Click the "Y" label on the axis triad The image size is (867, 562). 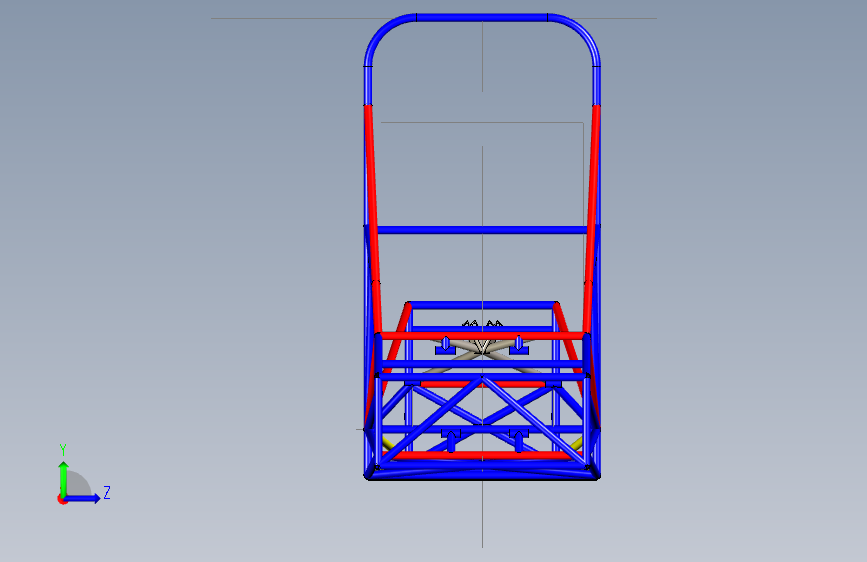[63, 449]
